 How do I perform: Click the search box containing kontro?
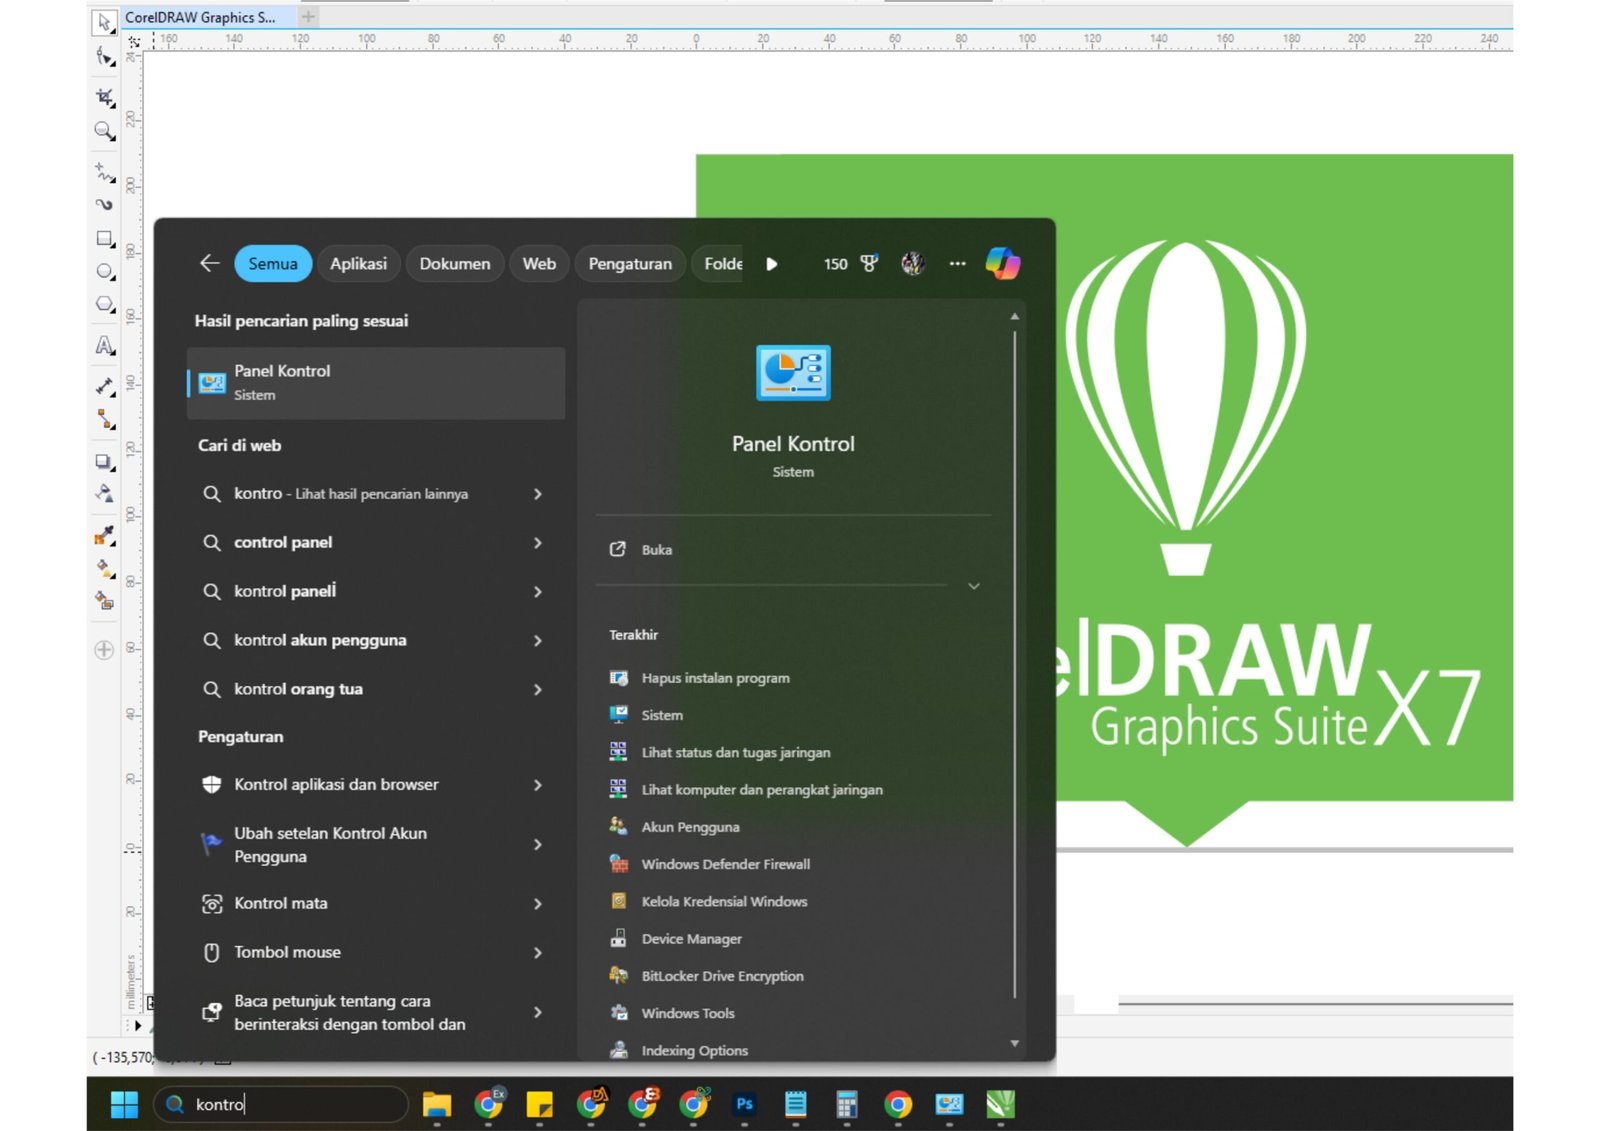(280, 1104)
